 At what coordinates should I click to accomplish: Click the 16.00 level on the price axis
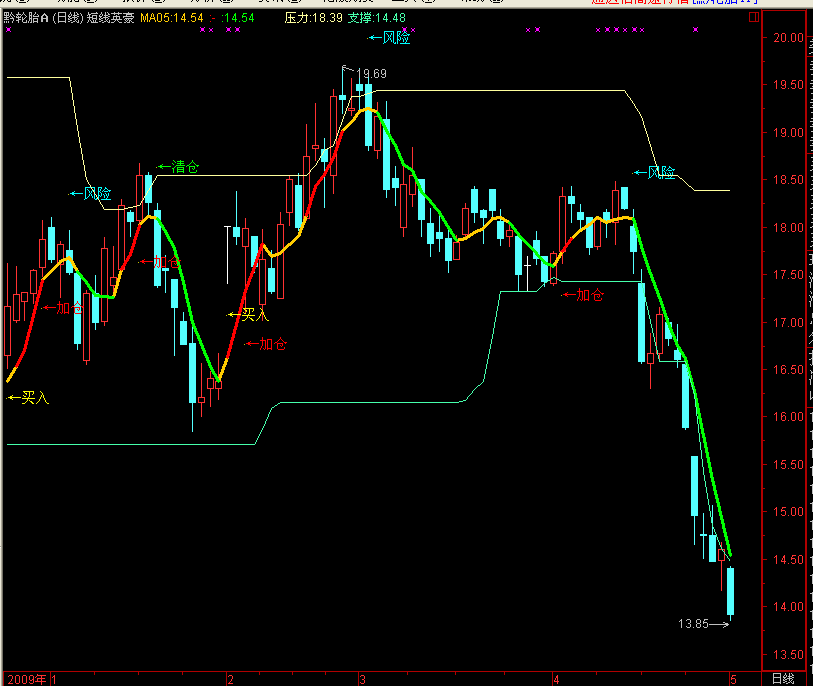(x=787, y=417)
